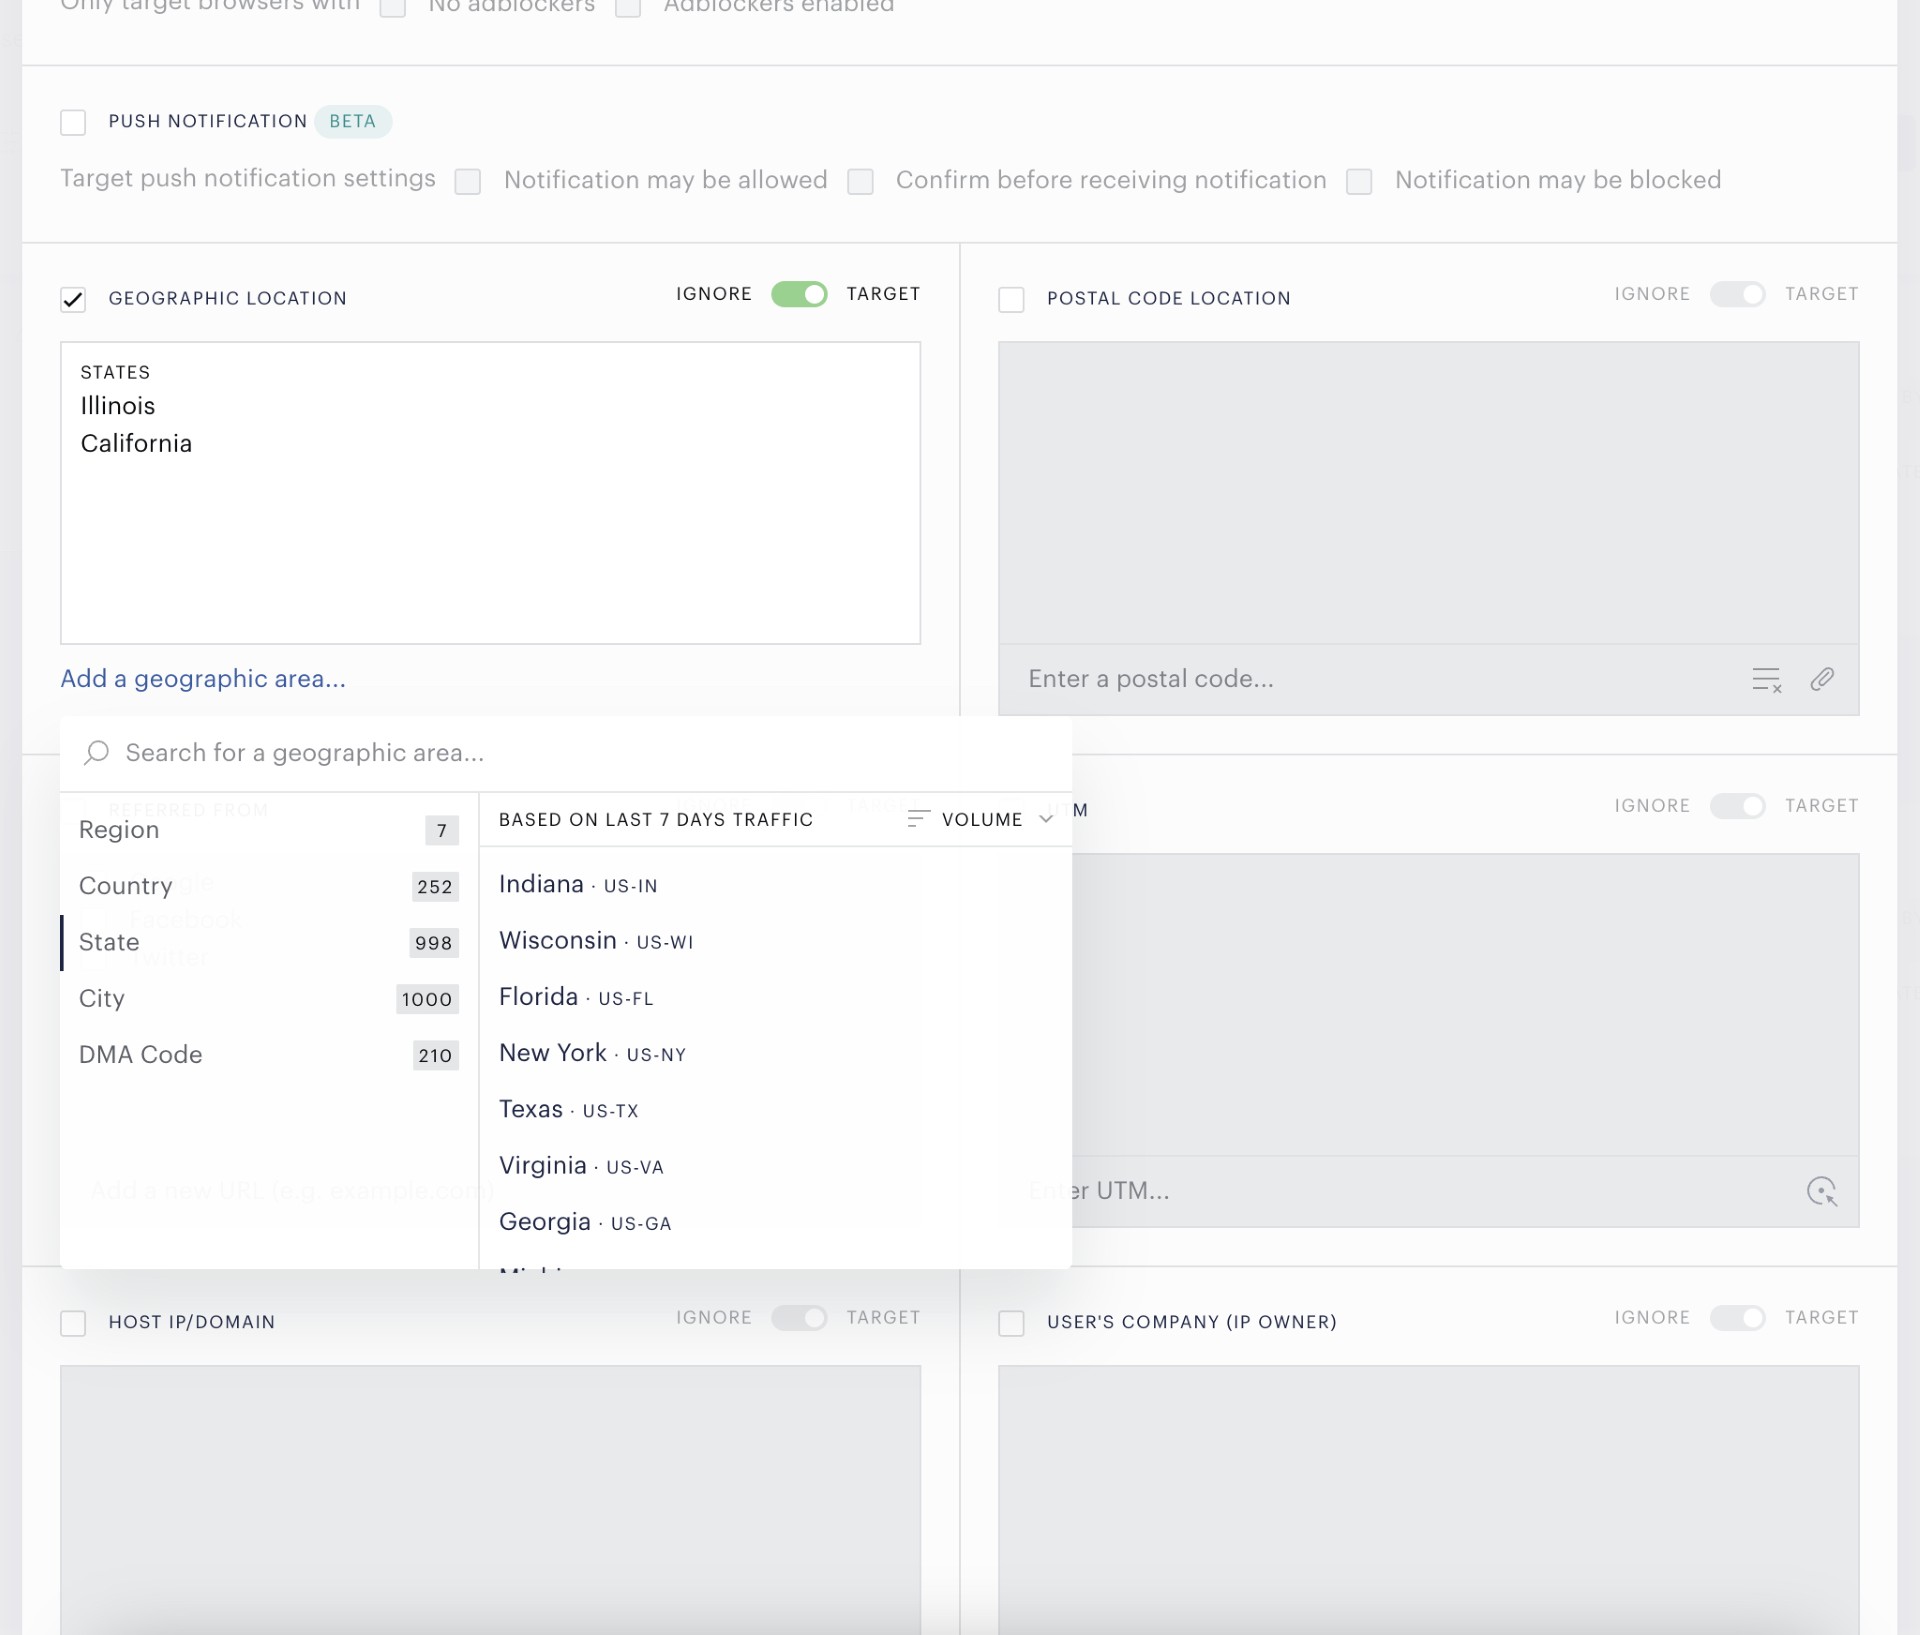
Task: Click the Search for a geographic area field
Action: click(x=566, y=753)
